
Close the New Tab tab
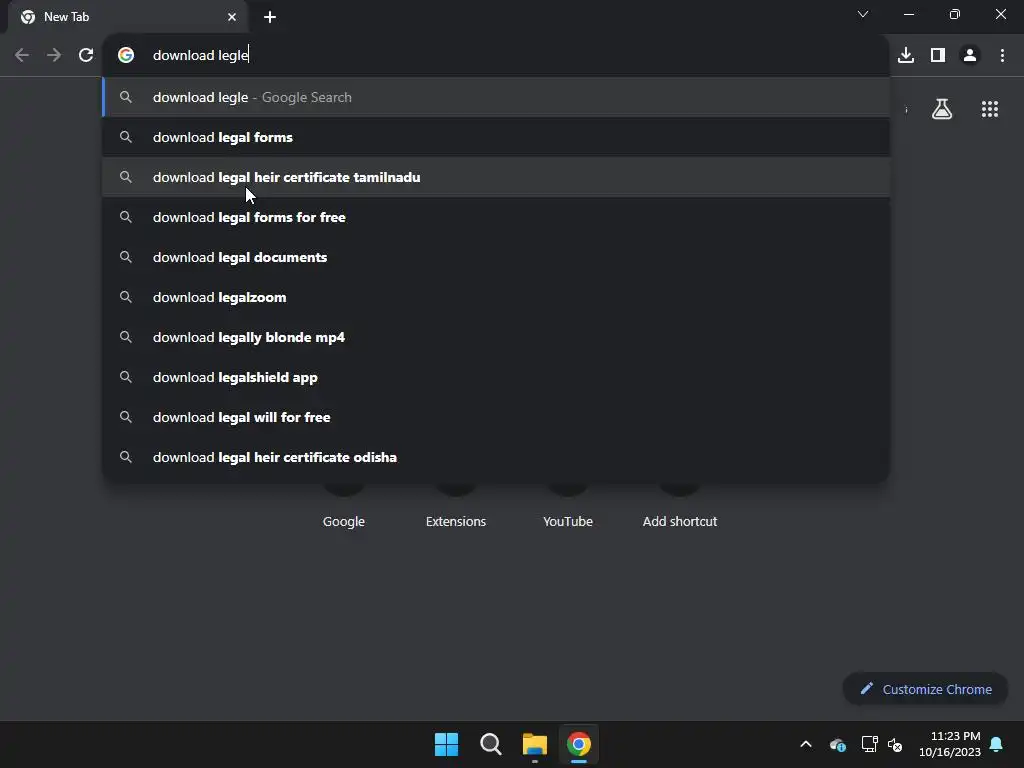[232, 17]
